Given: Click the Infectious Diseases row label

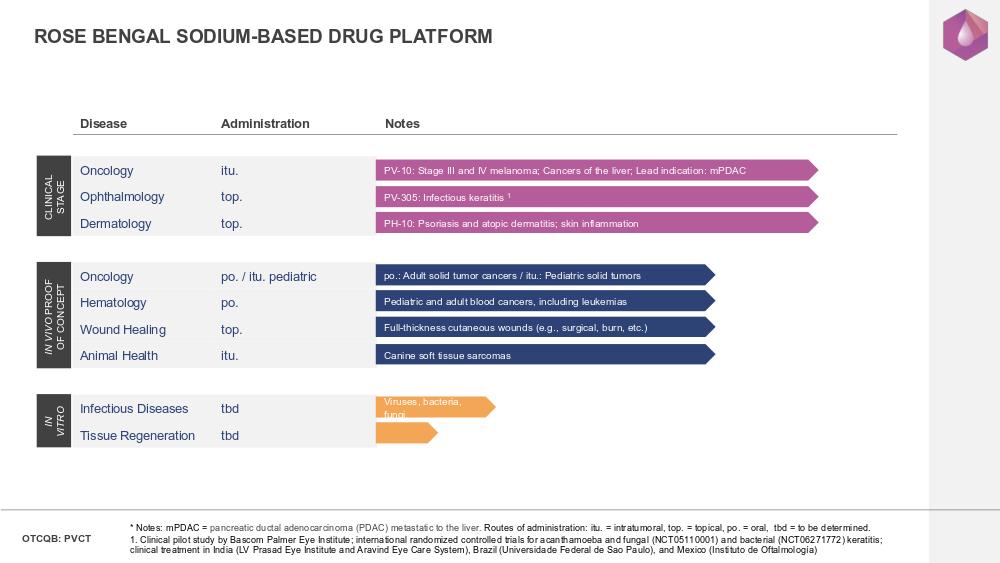Looking at the screenshot, I should click(134, 409).
